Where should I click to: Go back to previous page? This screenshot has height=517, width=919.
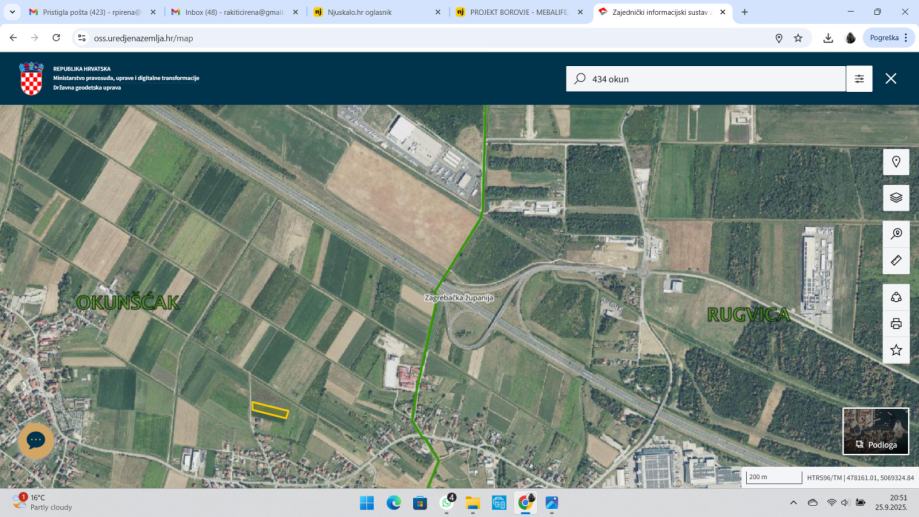click(13, 38)
